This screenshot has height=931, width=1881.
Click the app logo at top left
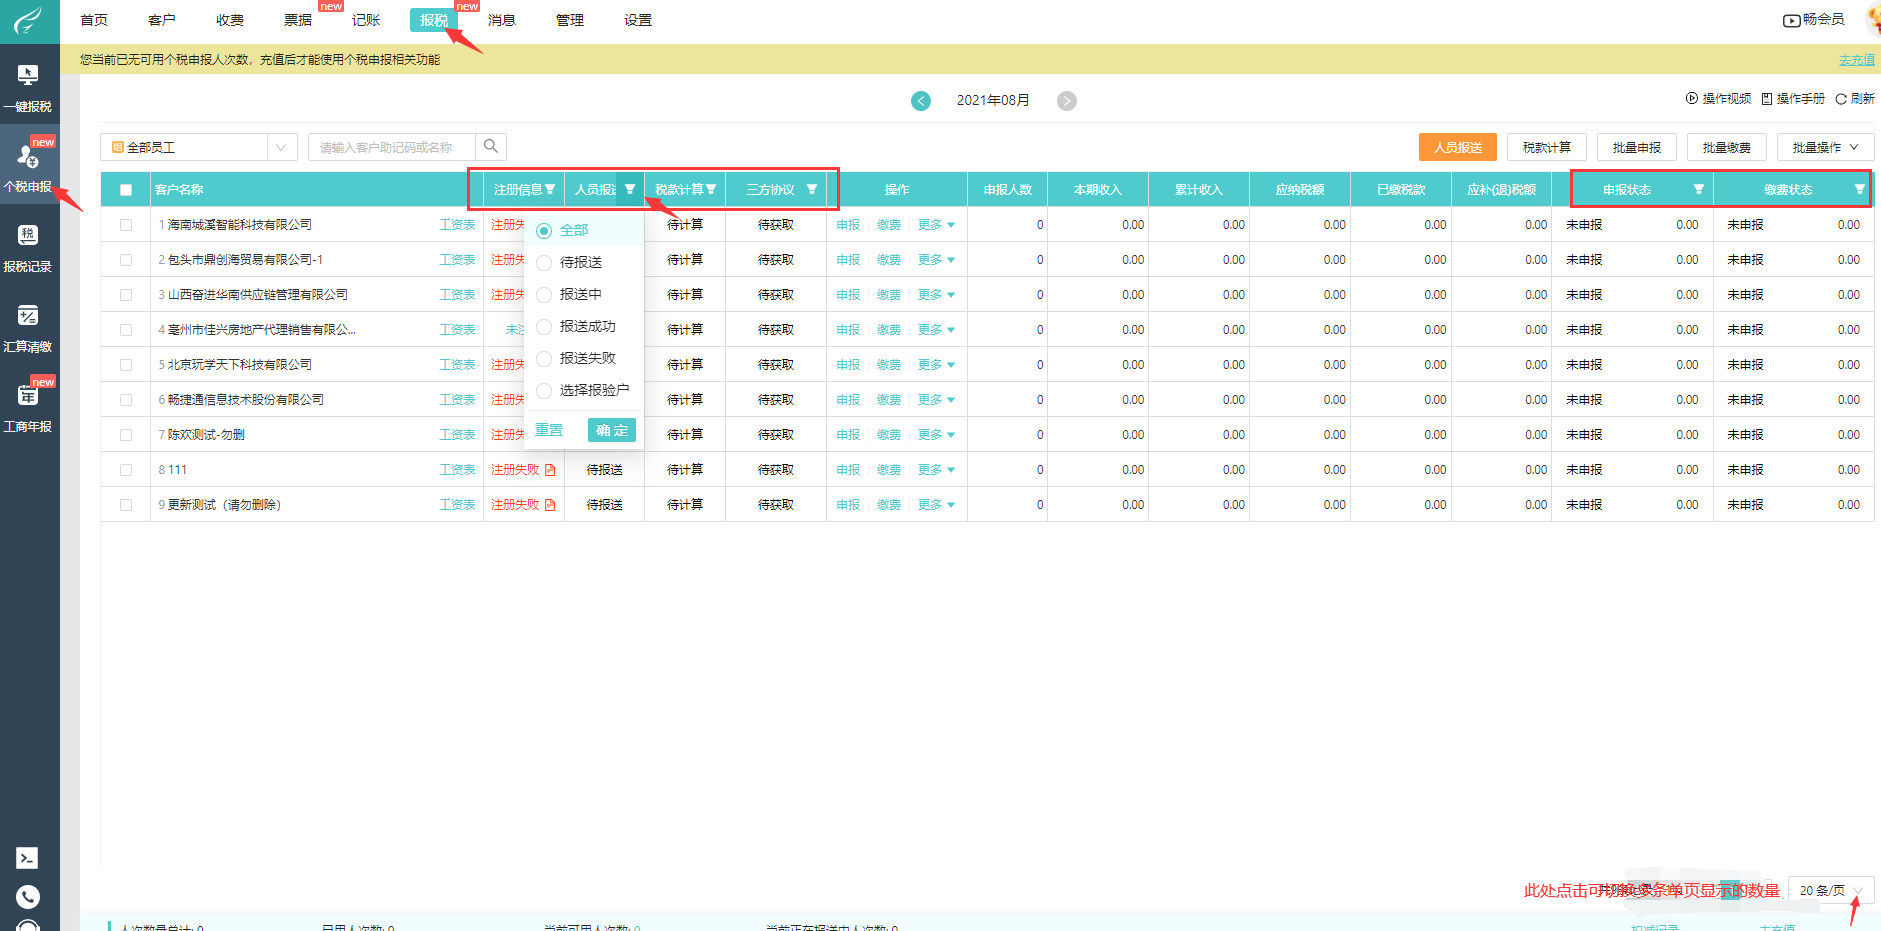pos(29,21)
